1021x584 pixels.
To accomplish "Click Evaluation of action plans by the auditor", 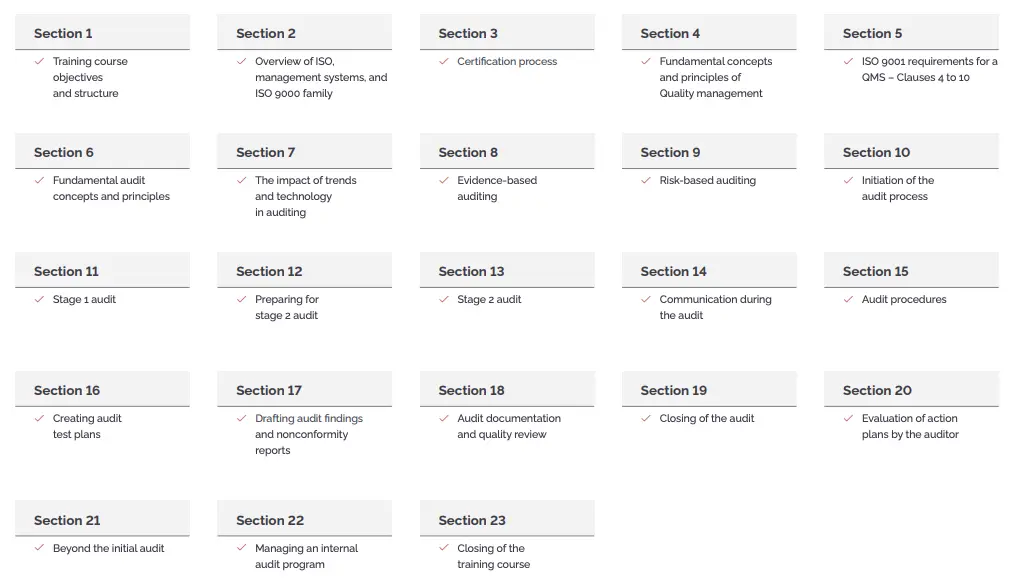I will (x=910, y=426).
